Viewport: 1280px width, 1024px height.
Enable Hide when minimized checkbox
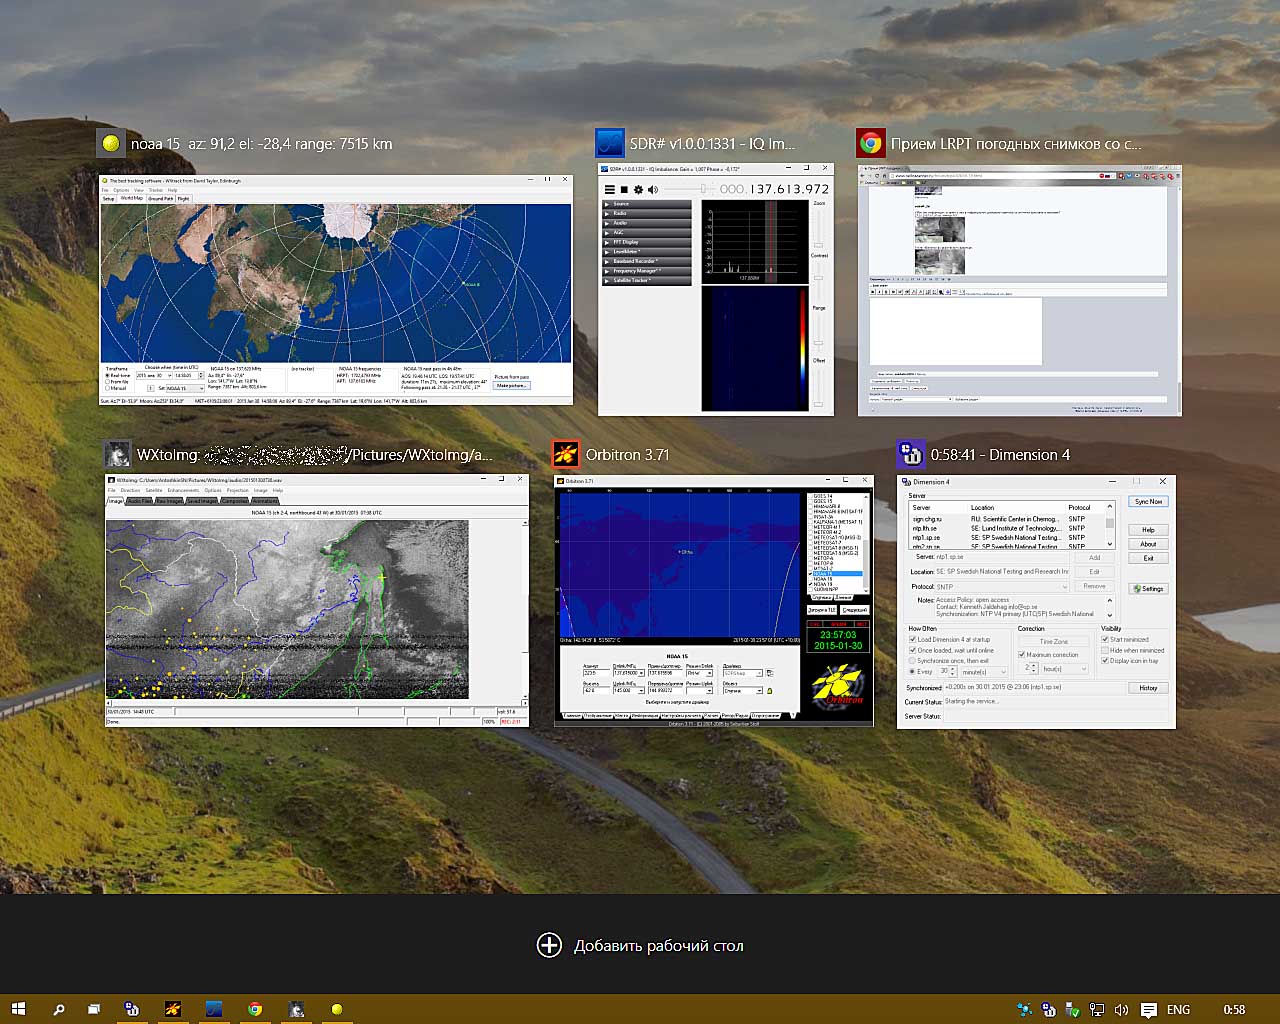[1105, 650]
